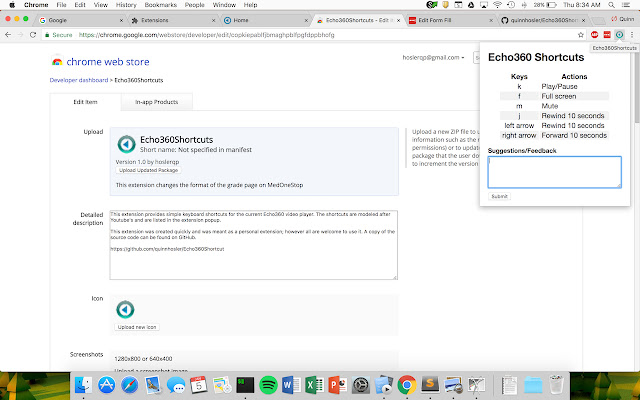Open Messages from the Dock
640x400 pixels.
coord(176,385)
